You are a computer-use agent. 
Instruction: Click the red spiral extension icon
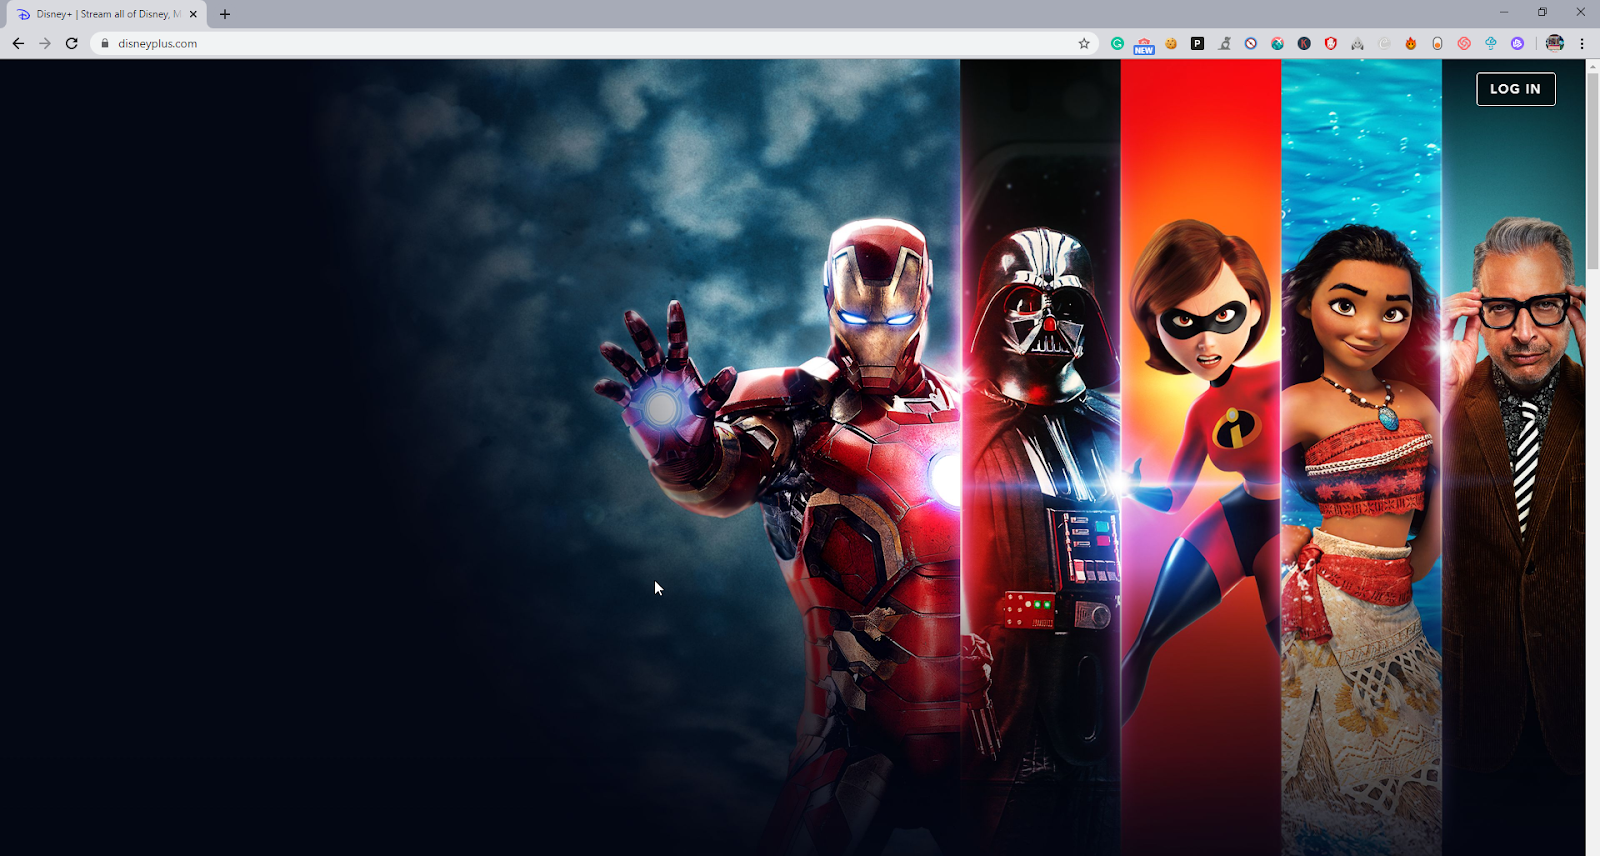[1464, 43]
